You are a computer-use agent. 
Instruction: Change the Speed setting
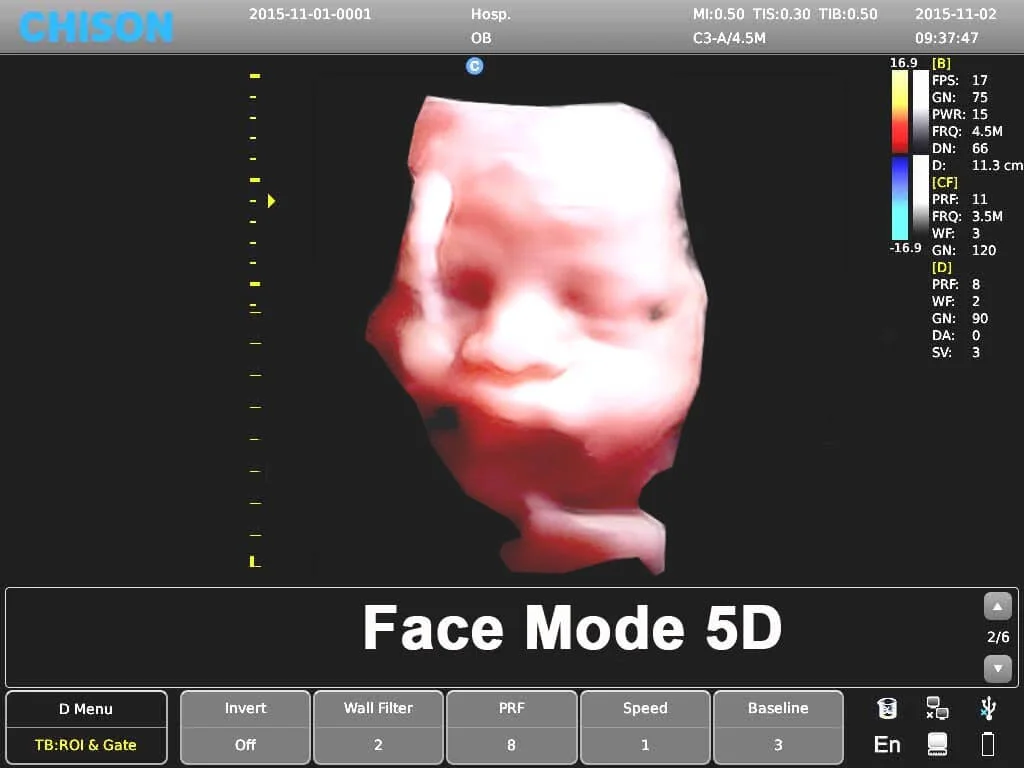coord(645,727)
